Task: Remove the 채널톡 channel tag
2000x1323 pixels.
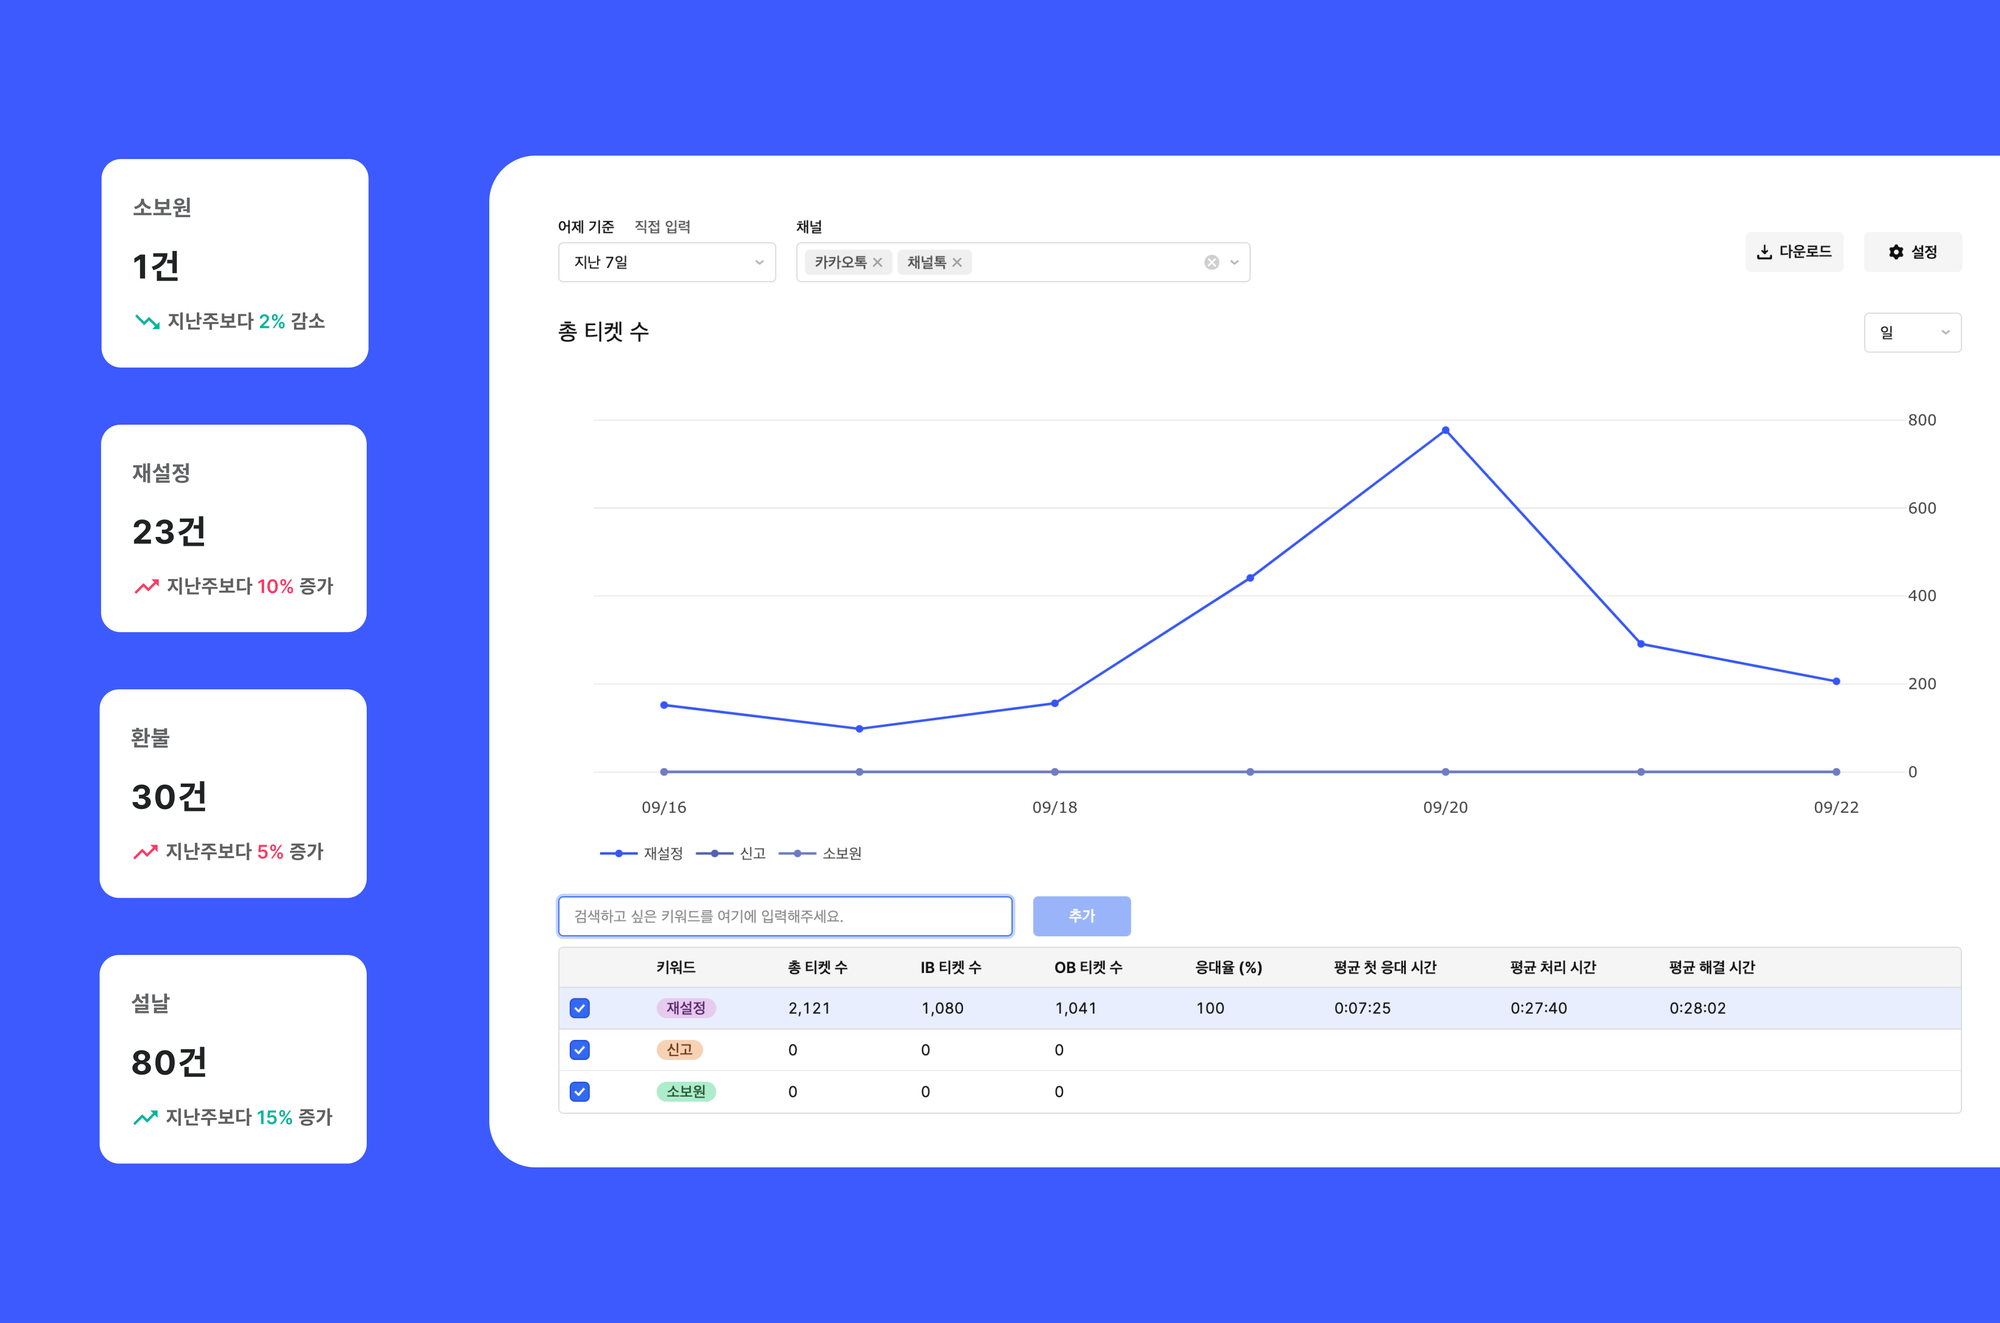Action: coord(957,262)
